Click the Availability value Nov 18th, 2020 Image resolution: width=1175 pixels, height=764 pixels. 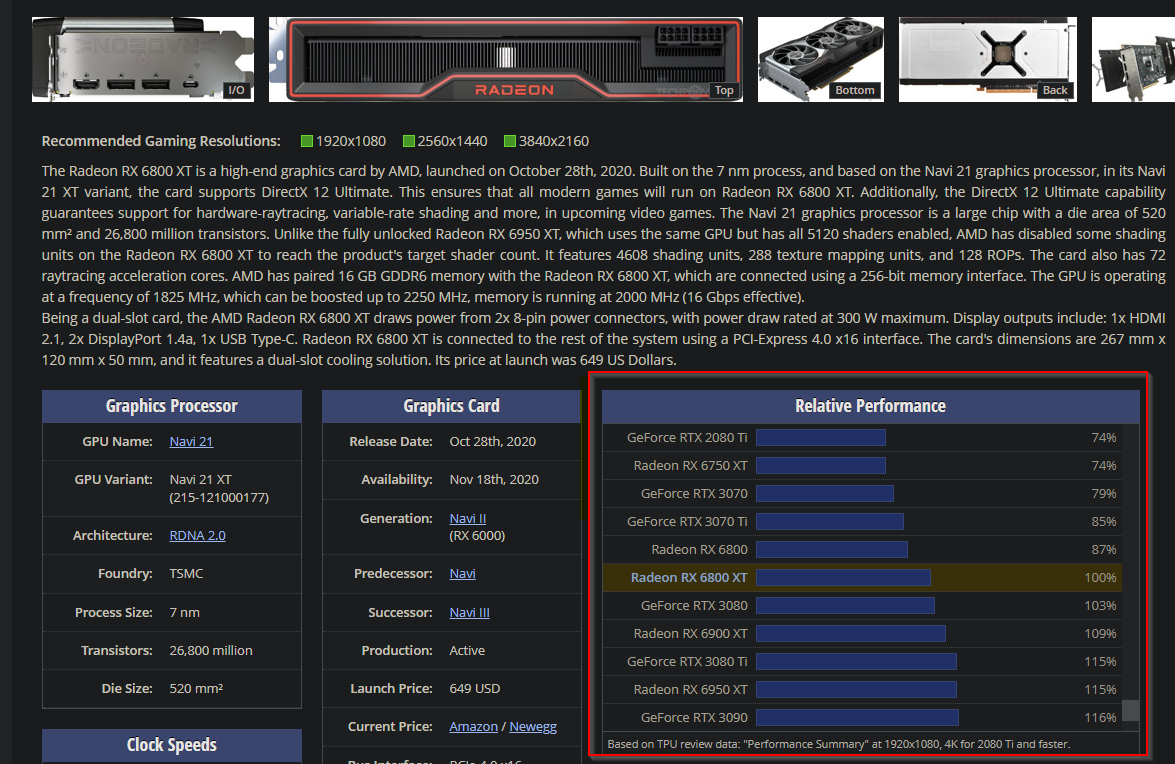pyautogui.click(x=494, y=479)
